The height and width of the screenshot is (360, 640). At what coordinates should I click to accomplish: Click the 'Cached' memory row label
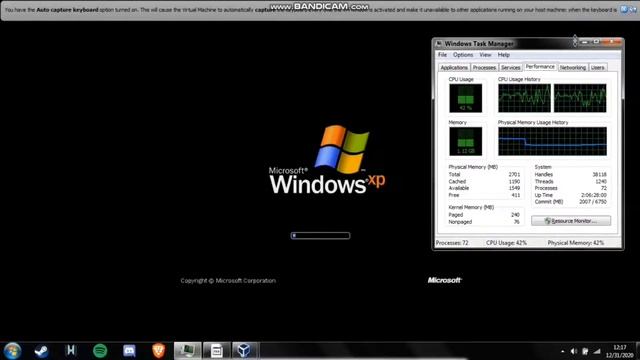point(457,181)
